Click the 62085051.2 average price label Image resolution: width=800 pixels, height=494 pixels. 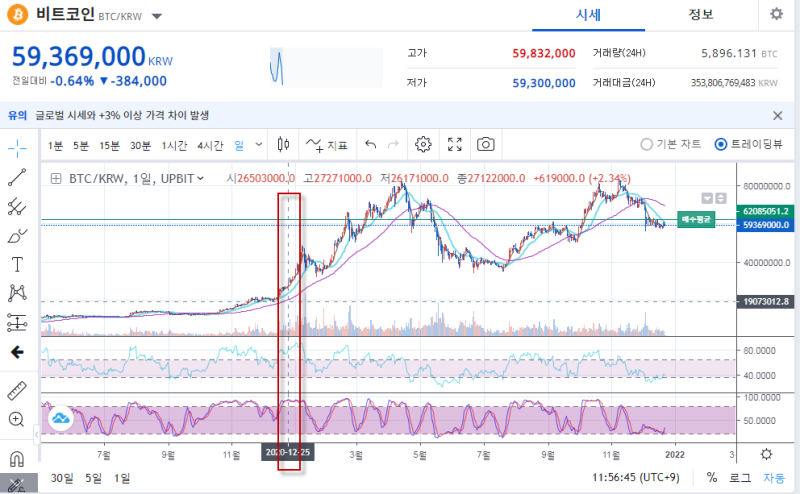765,211
